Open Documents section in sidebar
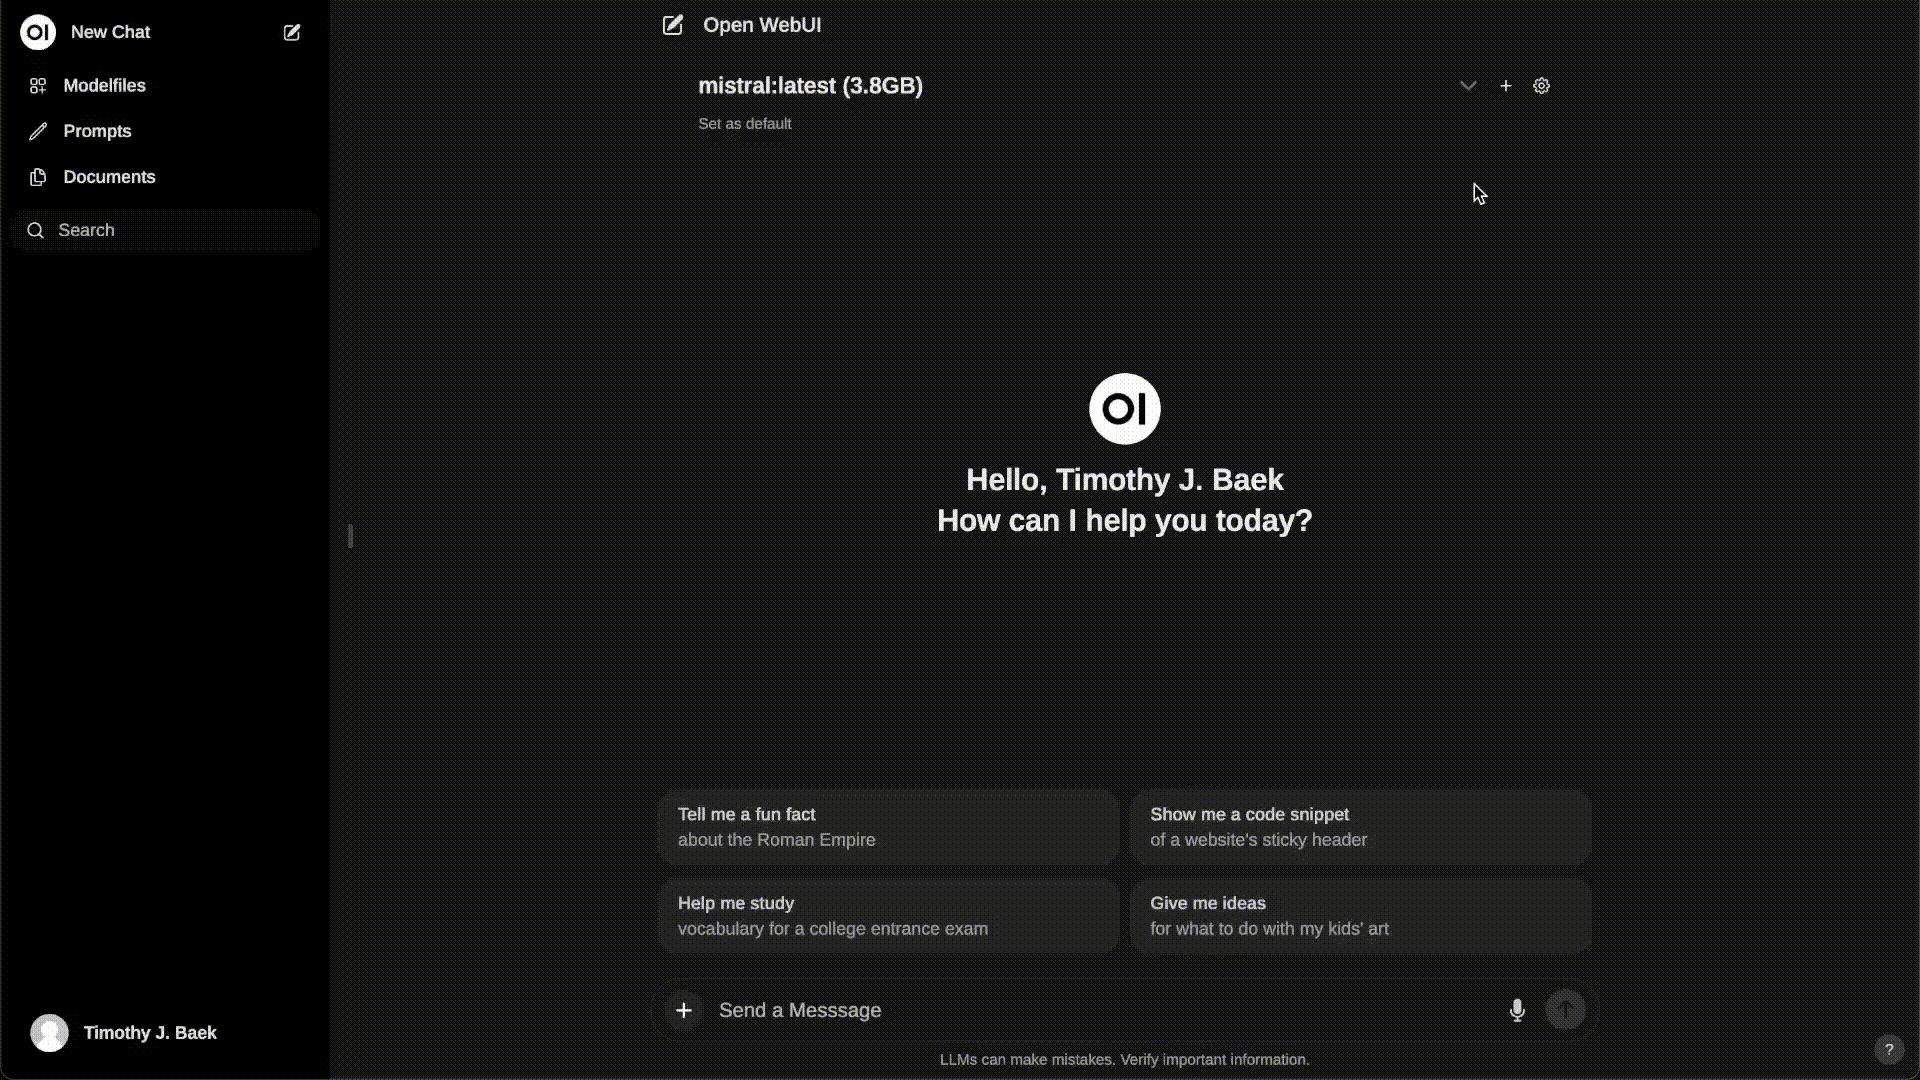Screen dimensions: 1920x1080 [109, 177]
